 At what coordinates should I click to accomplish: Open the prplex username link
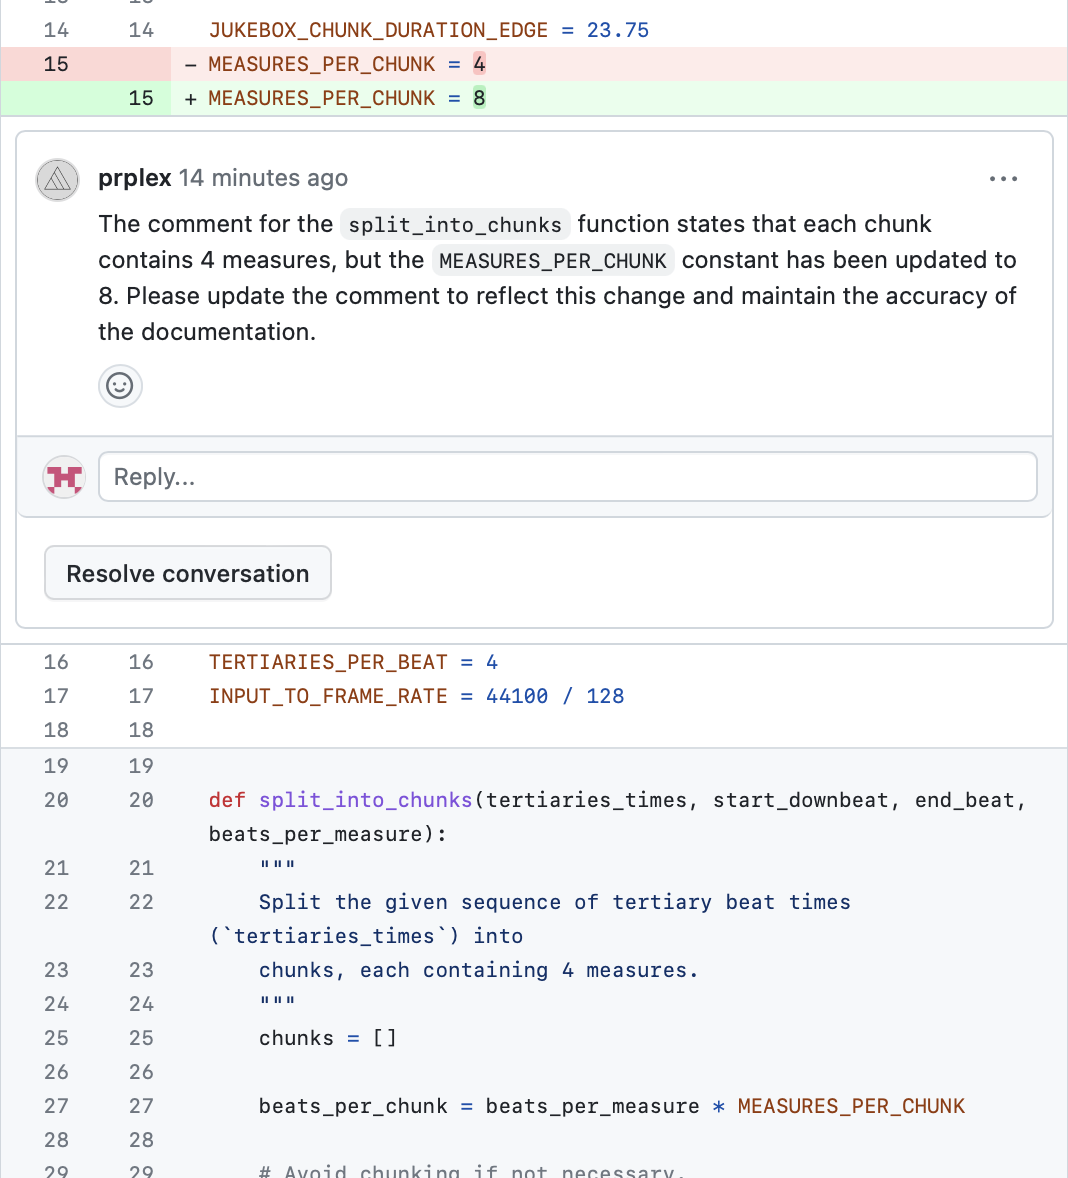click(x=135, y=178)
